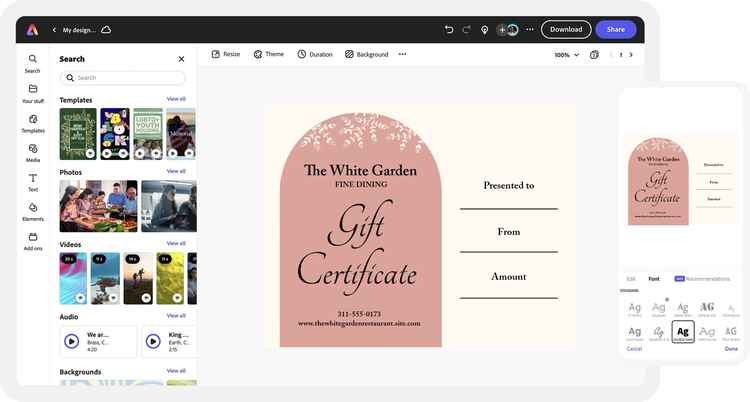Select the 20 s colorful wave video
Viewport: 750px width, 402px height.
coord(73,279)
